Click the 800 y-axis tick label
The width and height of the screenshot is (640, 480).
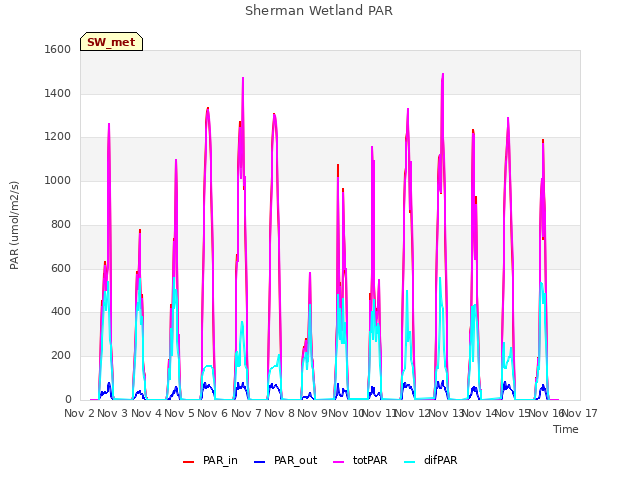[61, 224]
